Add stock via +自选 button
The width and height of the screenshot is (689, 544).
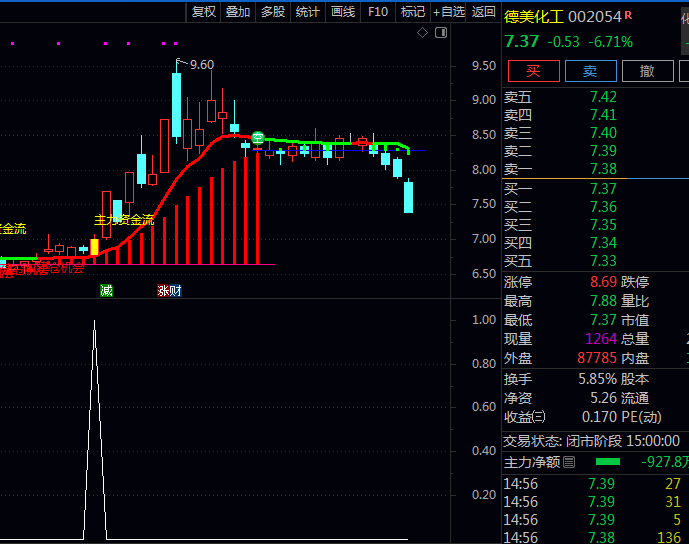coord(449,12)
